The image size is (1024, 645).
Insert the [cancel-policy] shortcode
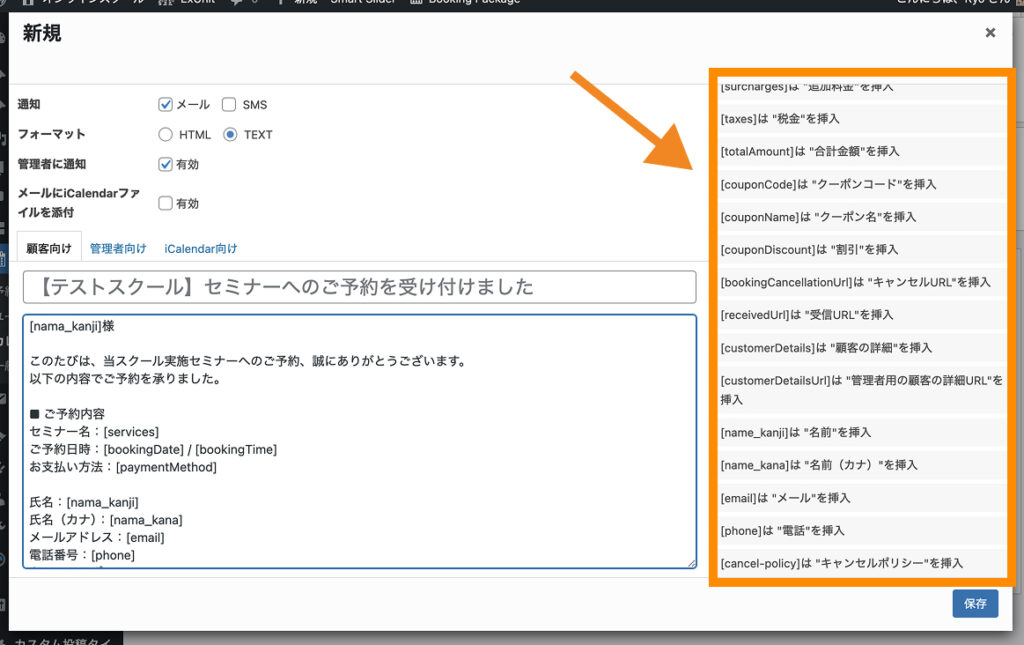(x=841, y=563)
